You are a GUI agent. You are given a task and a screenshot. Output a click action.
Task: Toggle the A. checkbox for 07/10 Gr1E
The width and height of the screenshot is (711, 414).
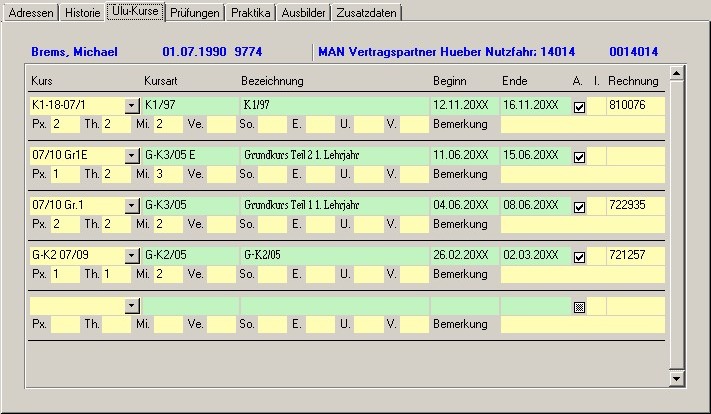(579, 157)
